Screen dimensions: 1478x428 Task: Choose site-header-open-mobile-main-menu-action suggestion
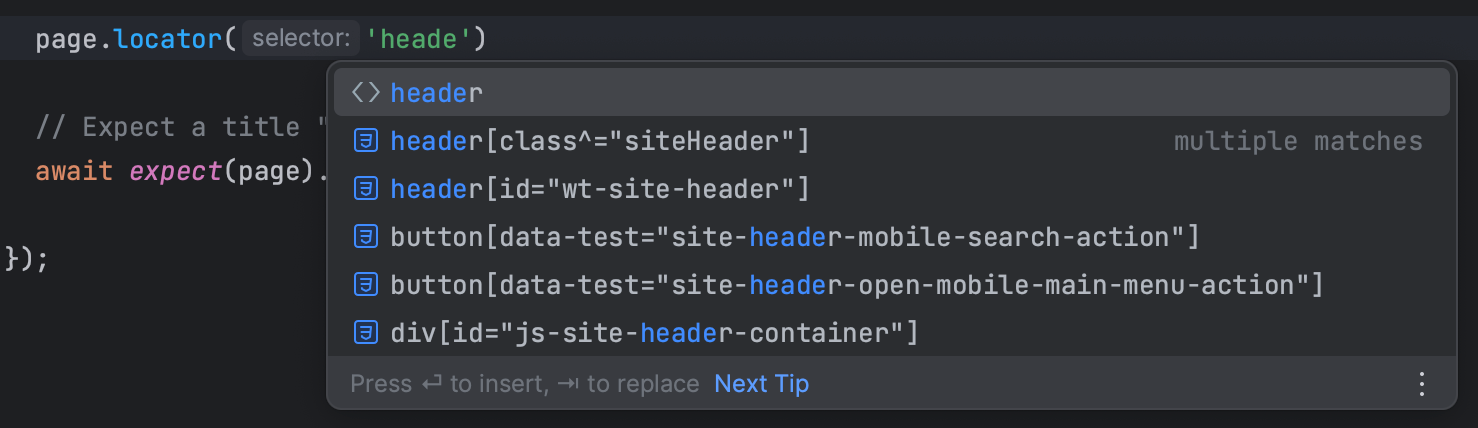891,285
